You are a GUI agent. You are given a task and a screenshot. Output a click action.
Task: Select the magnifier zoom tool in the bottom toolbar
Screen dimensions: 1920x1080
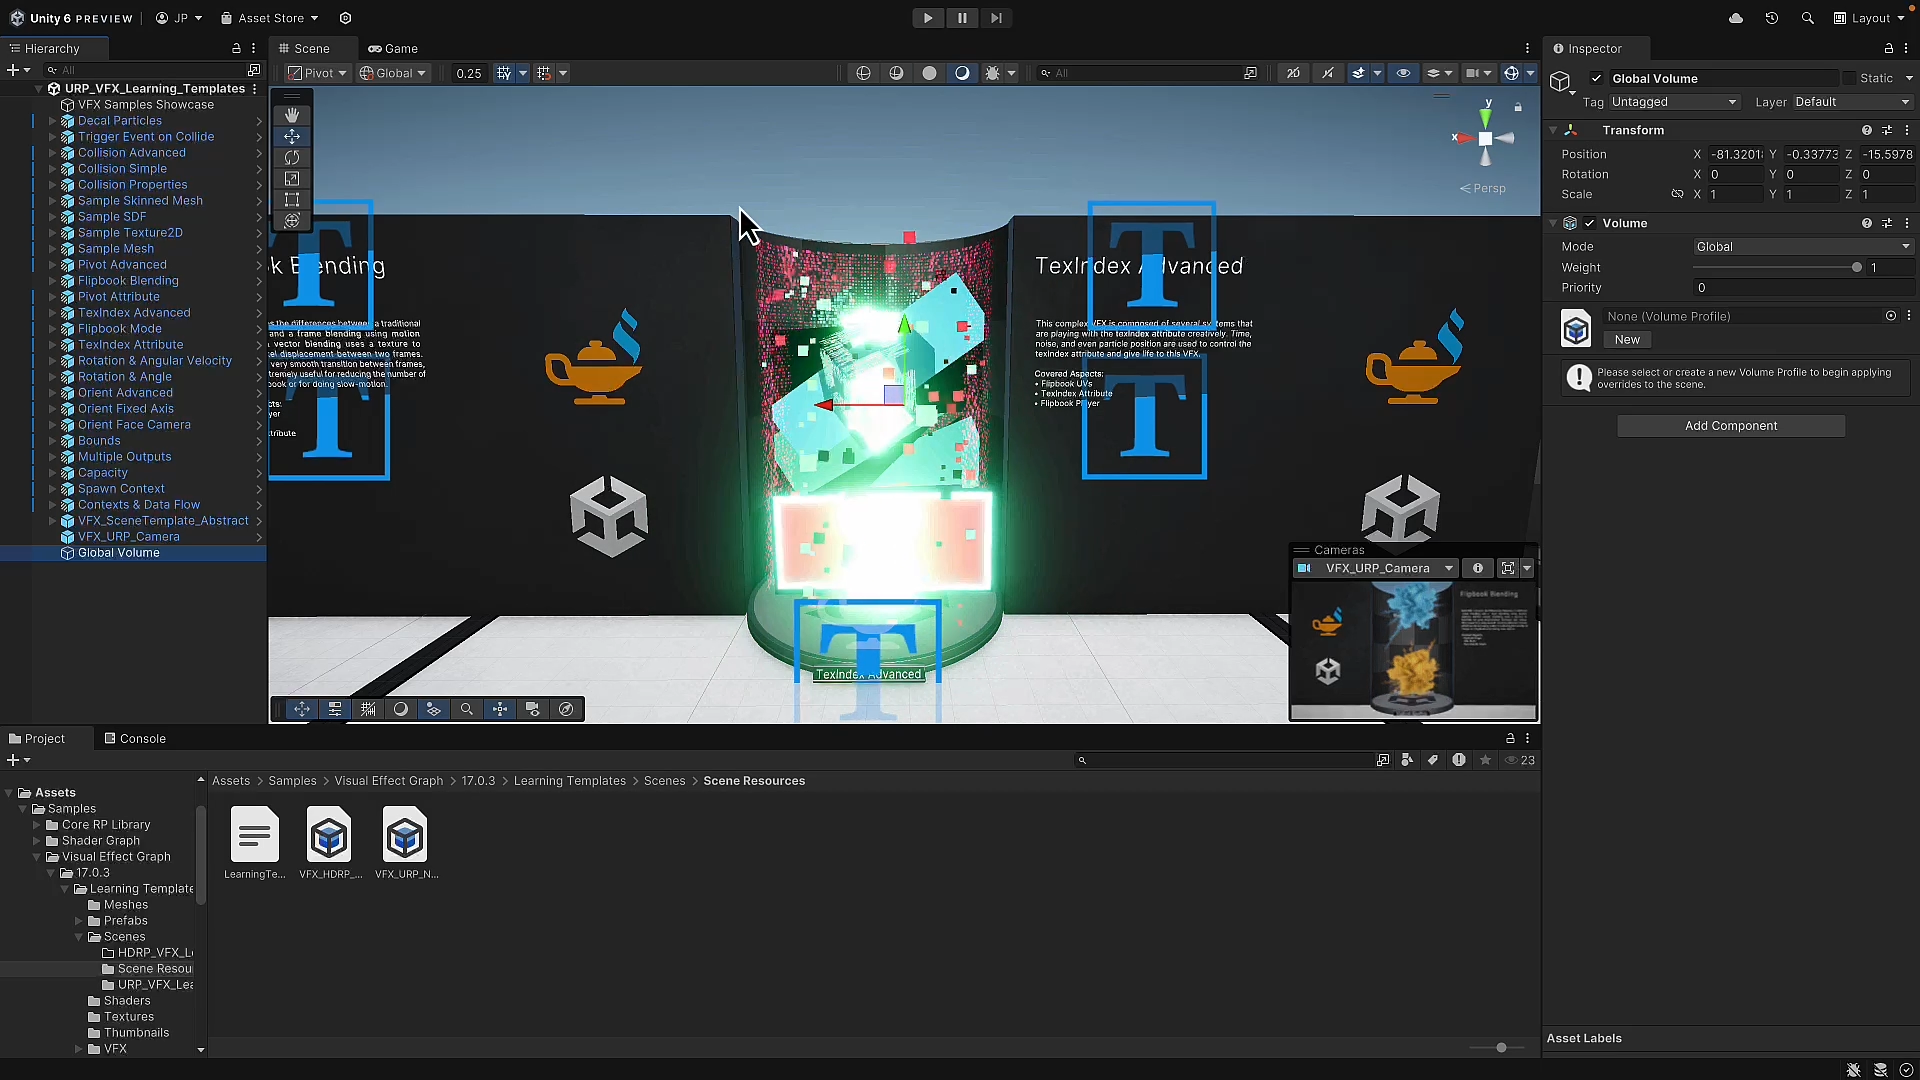pyautogui.click(x=466, y=709)
